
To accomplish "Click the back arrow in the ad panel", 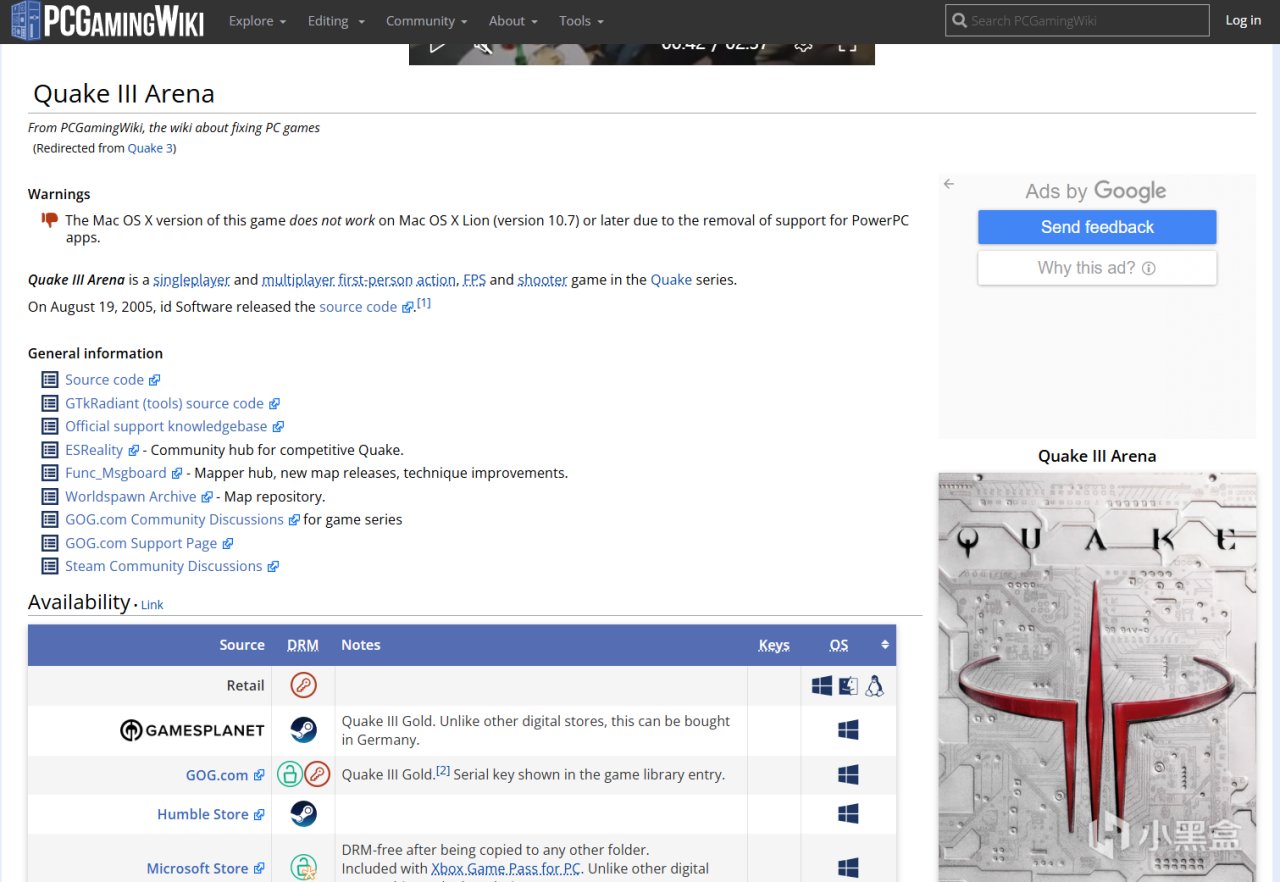I will pos(949,184).
